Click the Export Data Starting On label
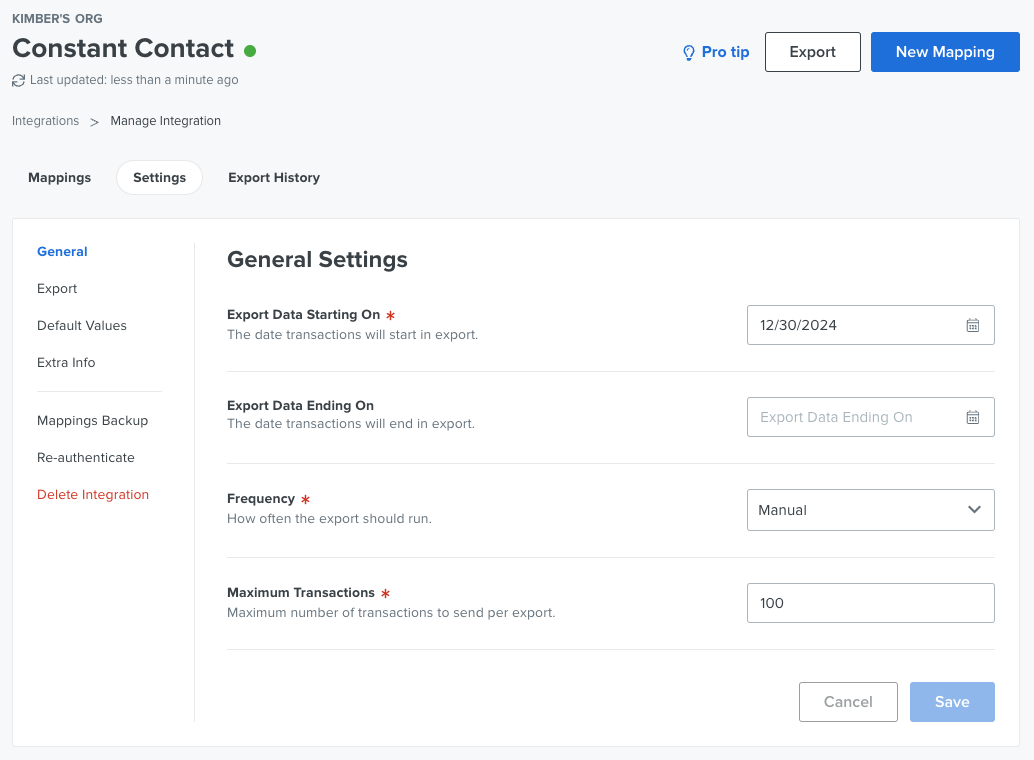Screen dimensions: 1034x760 tap(303, 315)
